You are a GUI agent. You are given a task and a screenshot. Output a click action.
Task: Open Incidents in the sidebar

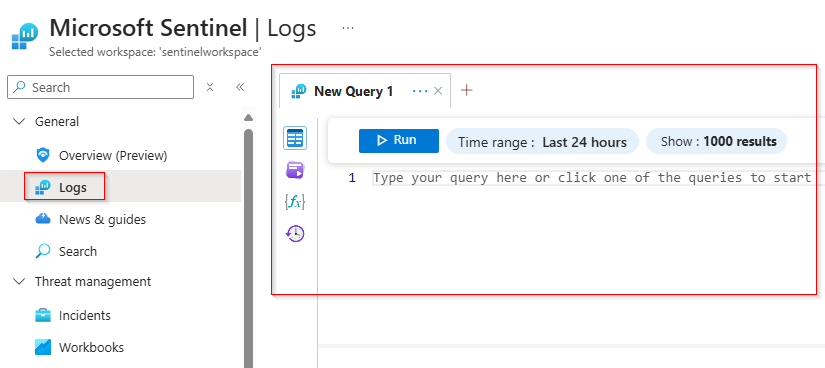(85, 316)
